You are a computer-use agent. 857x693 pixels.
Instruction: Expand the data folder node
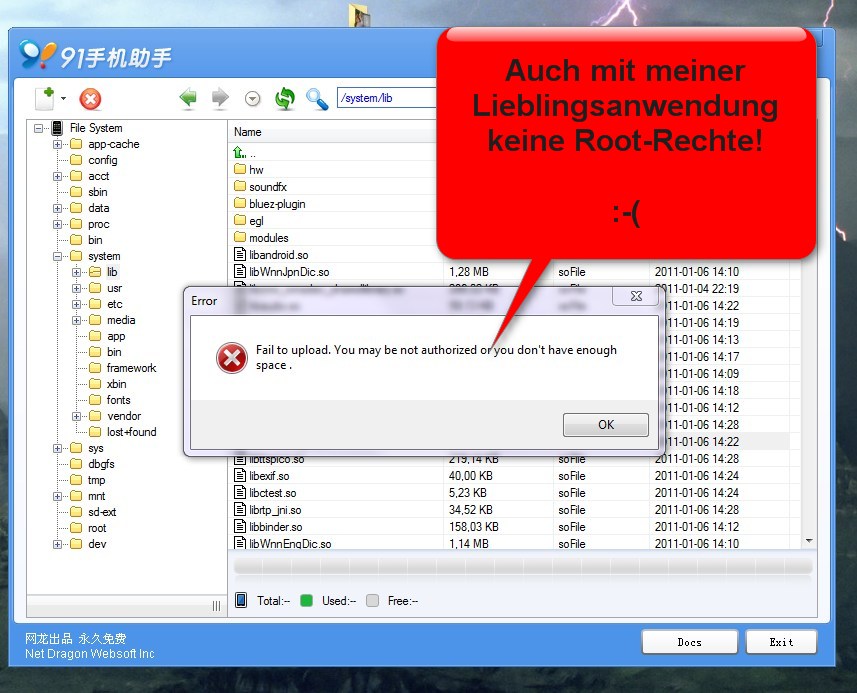[57, 208]
